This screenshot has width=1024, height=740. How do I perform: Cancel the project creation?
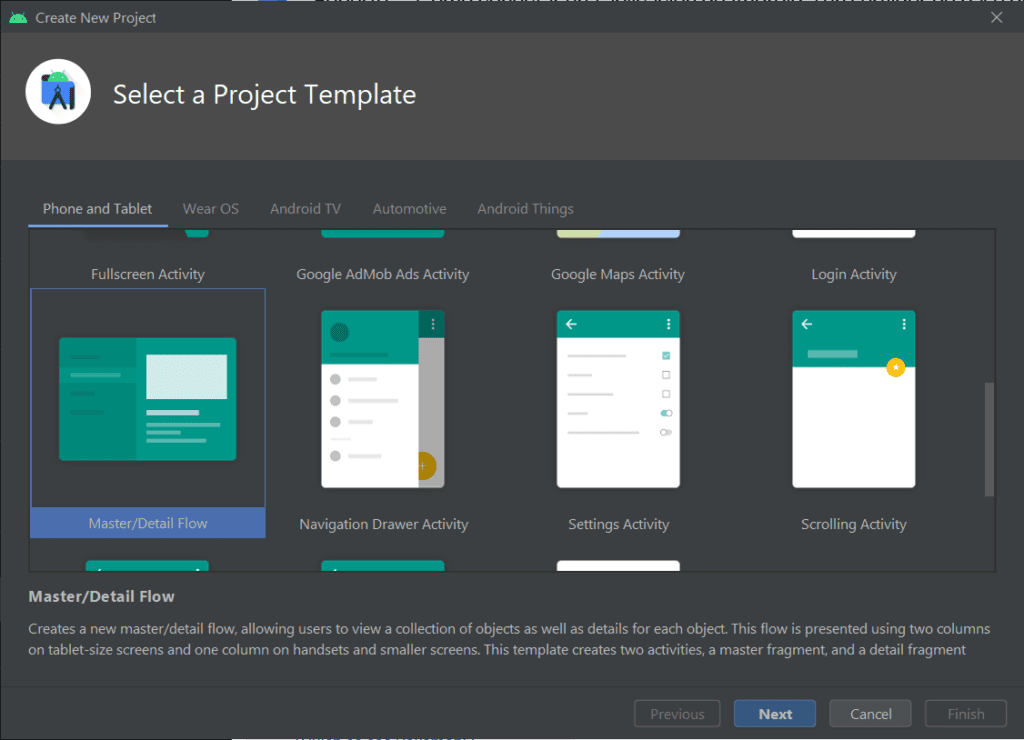[x=869, y=713]
